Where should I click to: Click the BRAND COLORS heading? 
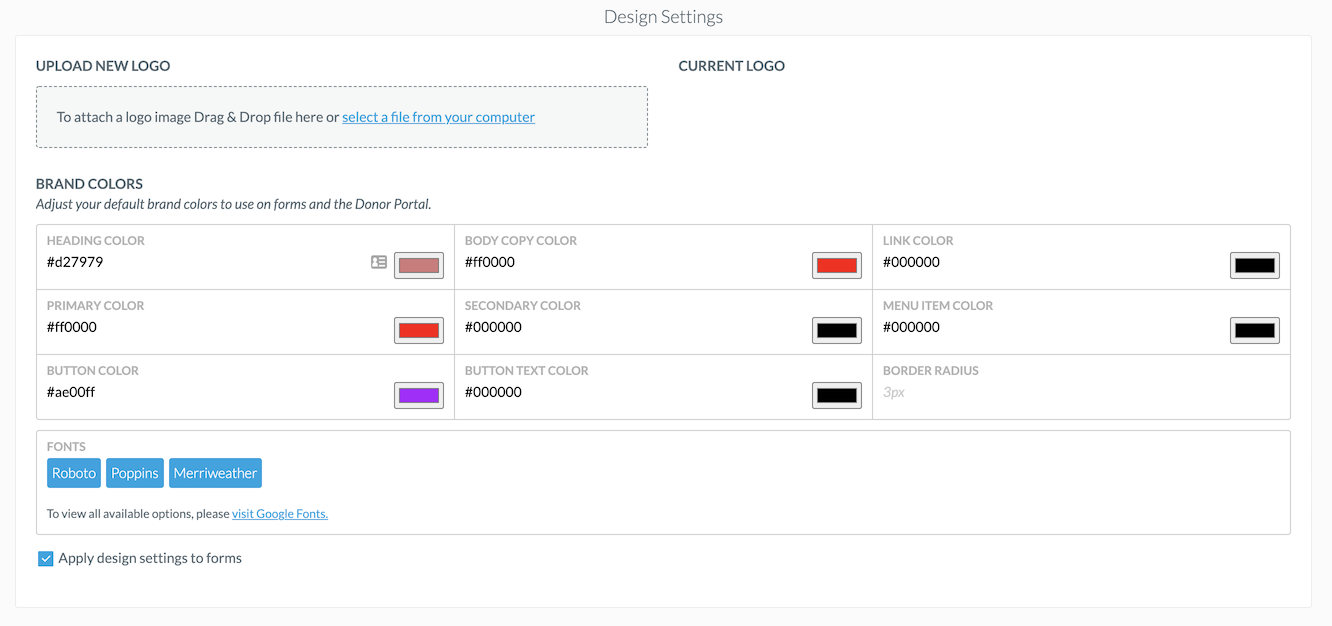click(89, 184)
